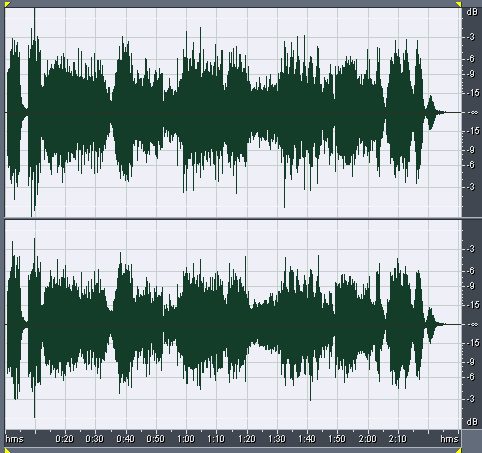Click the -∞ label of the upper channel
This screenshot has width=482, height=453.
(x=473, y=112)
